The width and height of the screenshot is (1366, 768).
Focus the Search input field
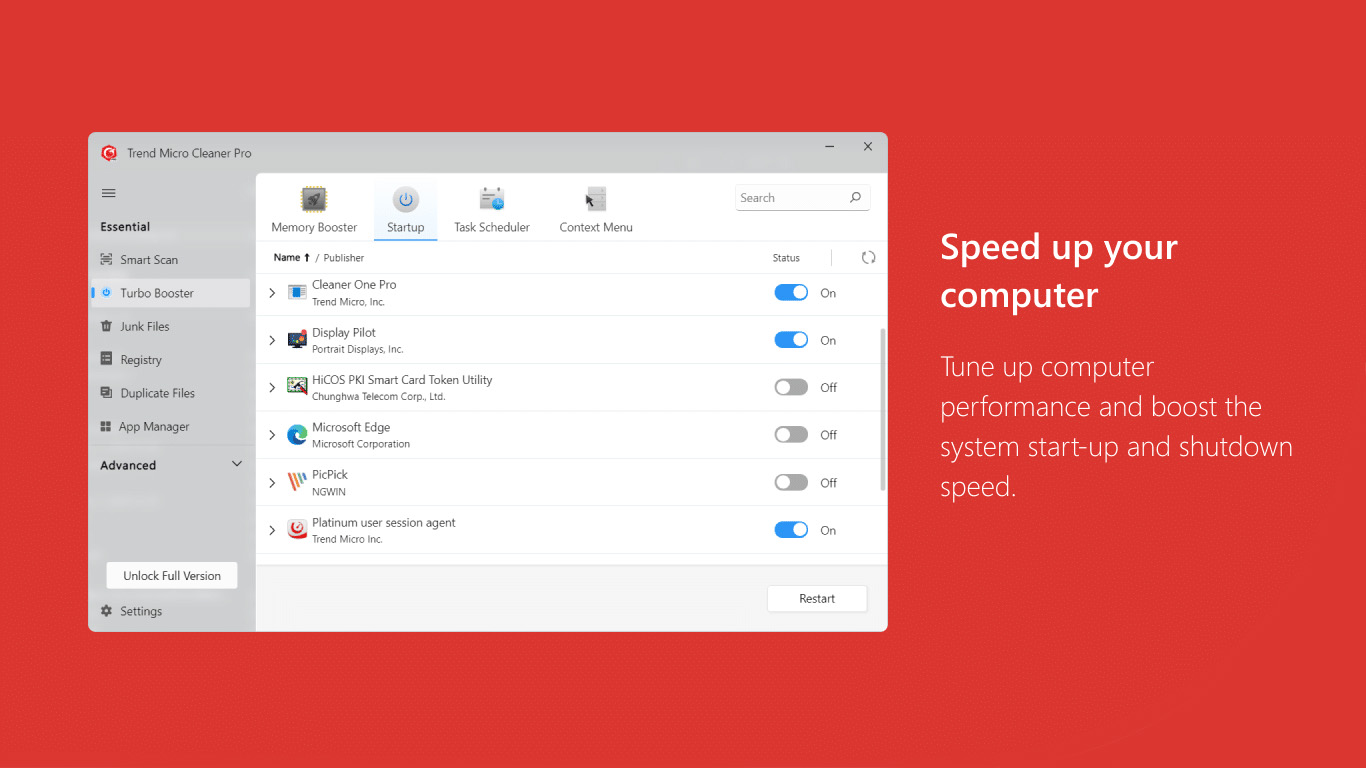point(803,198)
